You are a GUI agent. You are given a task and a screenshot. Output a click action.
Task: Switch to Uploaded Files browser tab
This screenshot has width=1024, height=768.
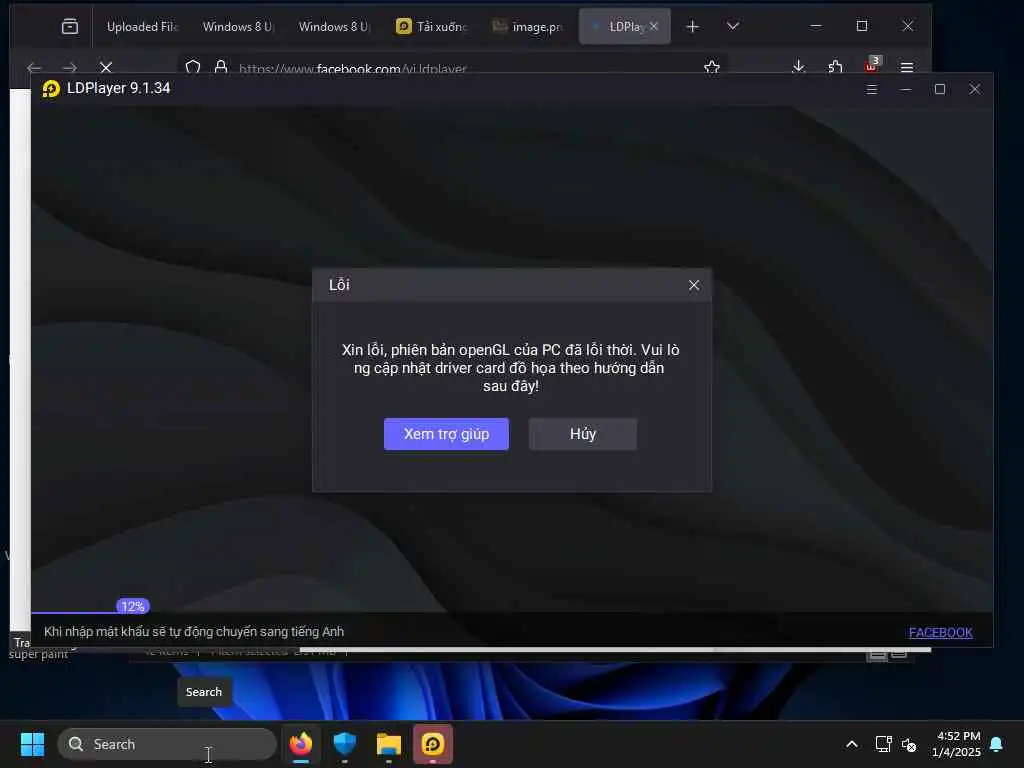[142, 27]
